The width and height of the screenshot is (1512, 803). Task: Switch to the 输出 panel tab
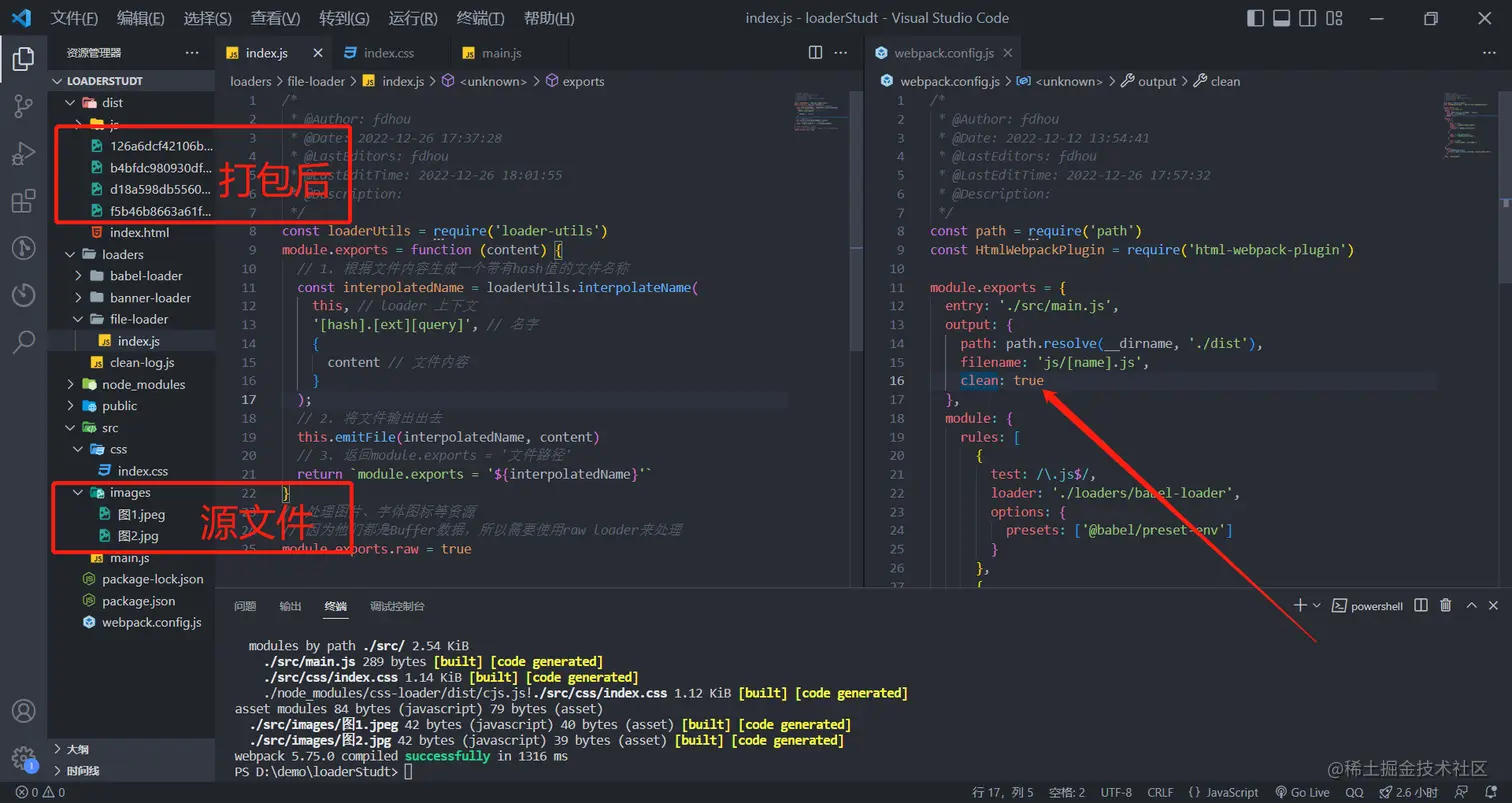coord(290,606)
